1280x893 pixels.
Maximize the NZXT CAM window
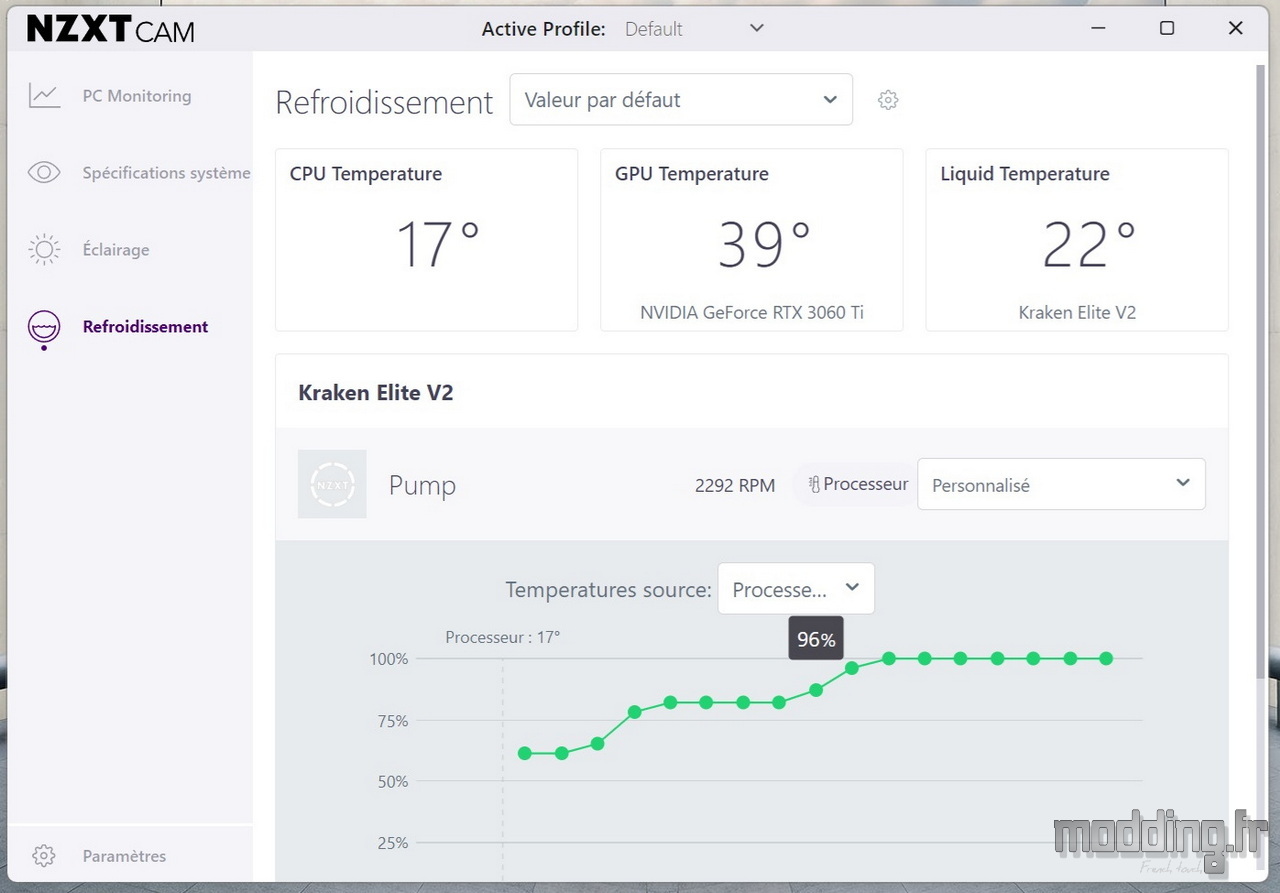pyautogui.click(x=1167, y=28)
